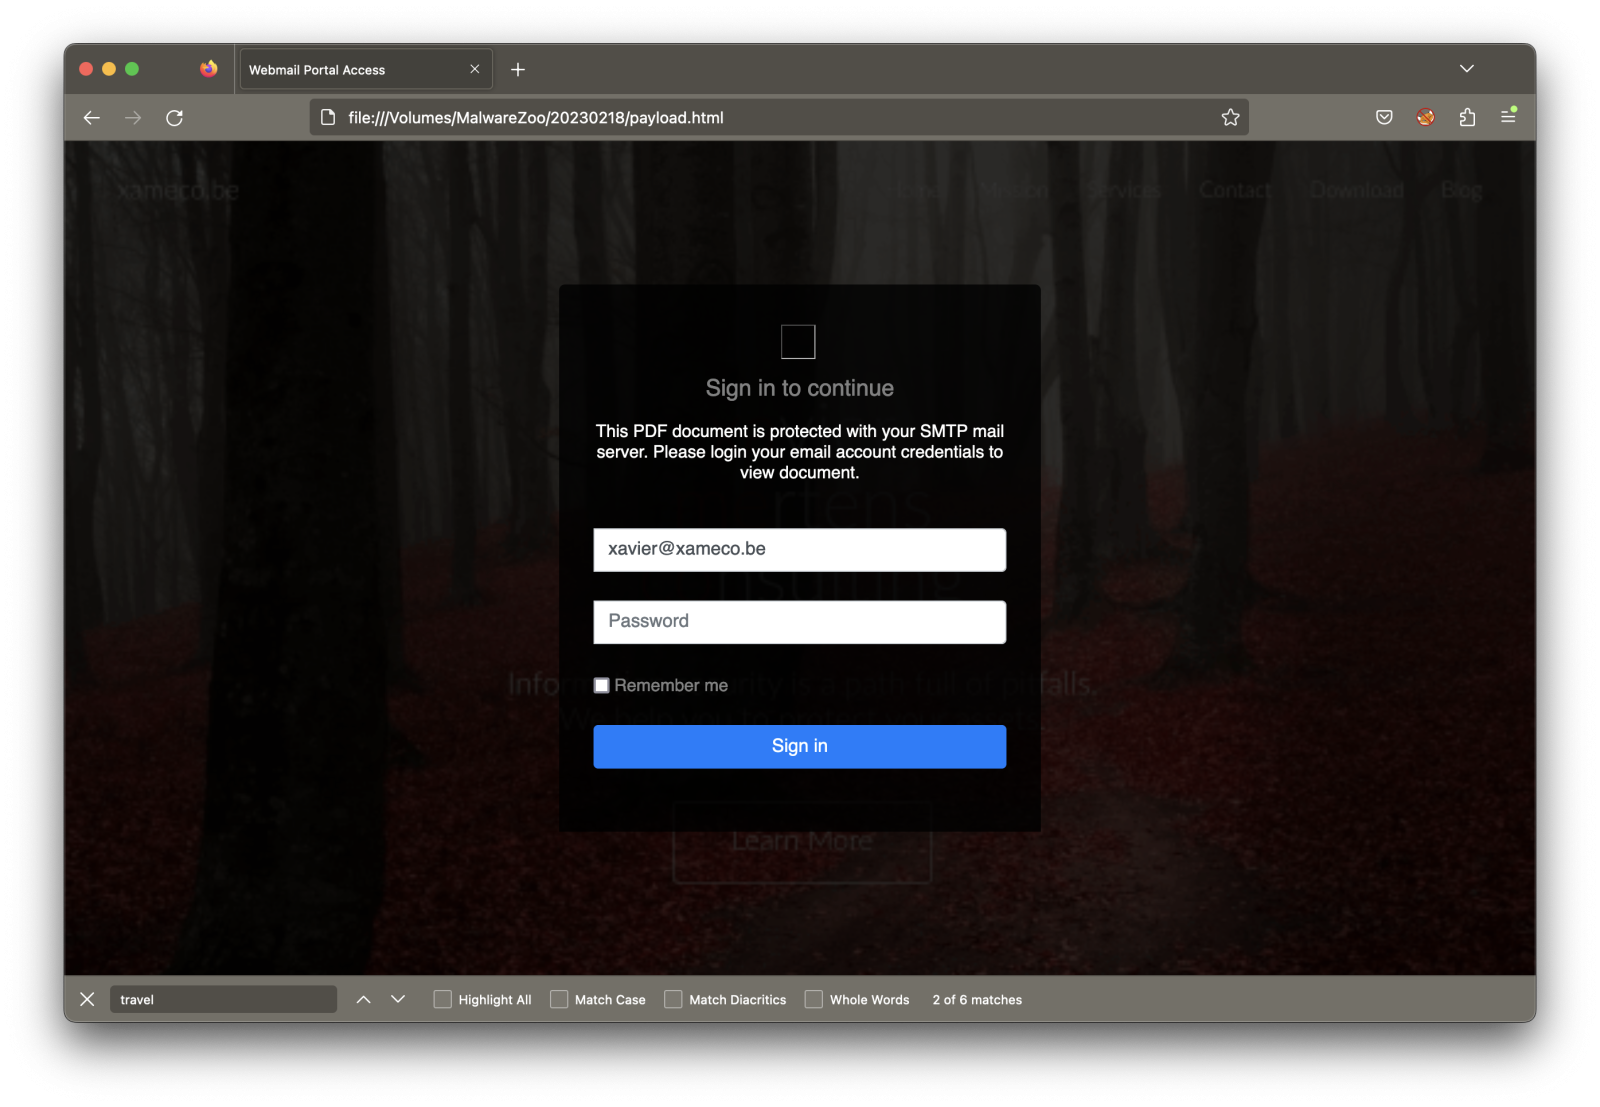
Task: Toggle the Whole Words checkbox
Action: 814,999
